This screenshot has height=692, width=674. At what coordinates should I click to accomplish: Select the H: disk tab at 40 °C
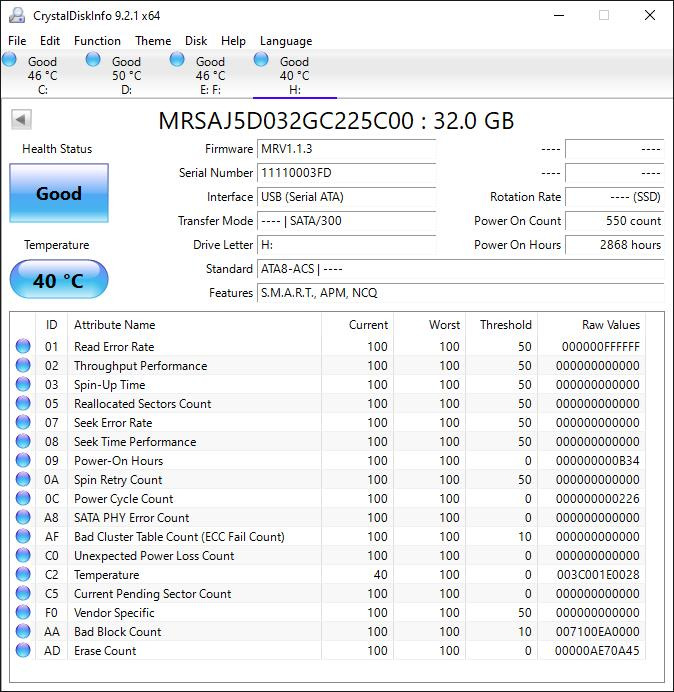click(x=294, y=75)
